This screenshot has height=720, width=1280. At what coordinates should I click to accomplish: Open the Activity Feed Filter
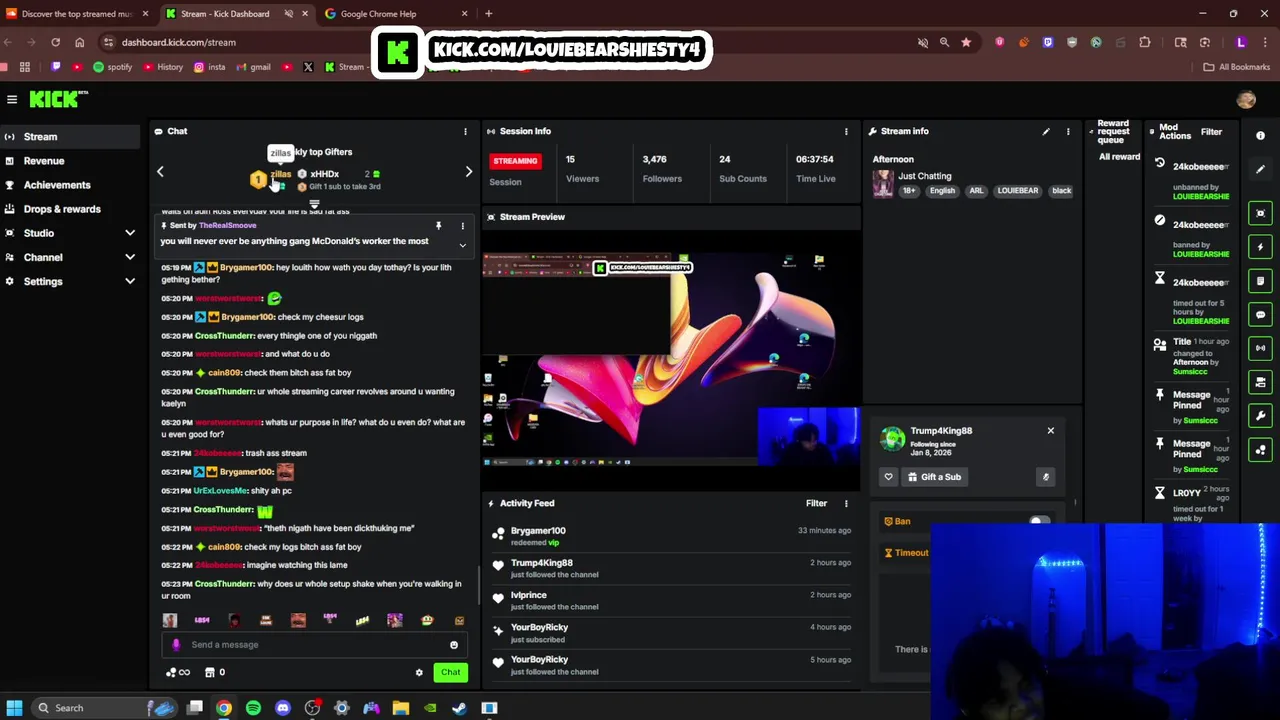pos(816,503)
